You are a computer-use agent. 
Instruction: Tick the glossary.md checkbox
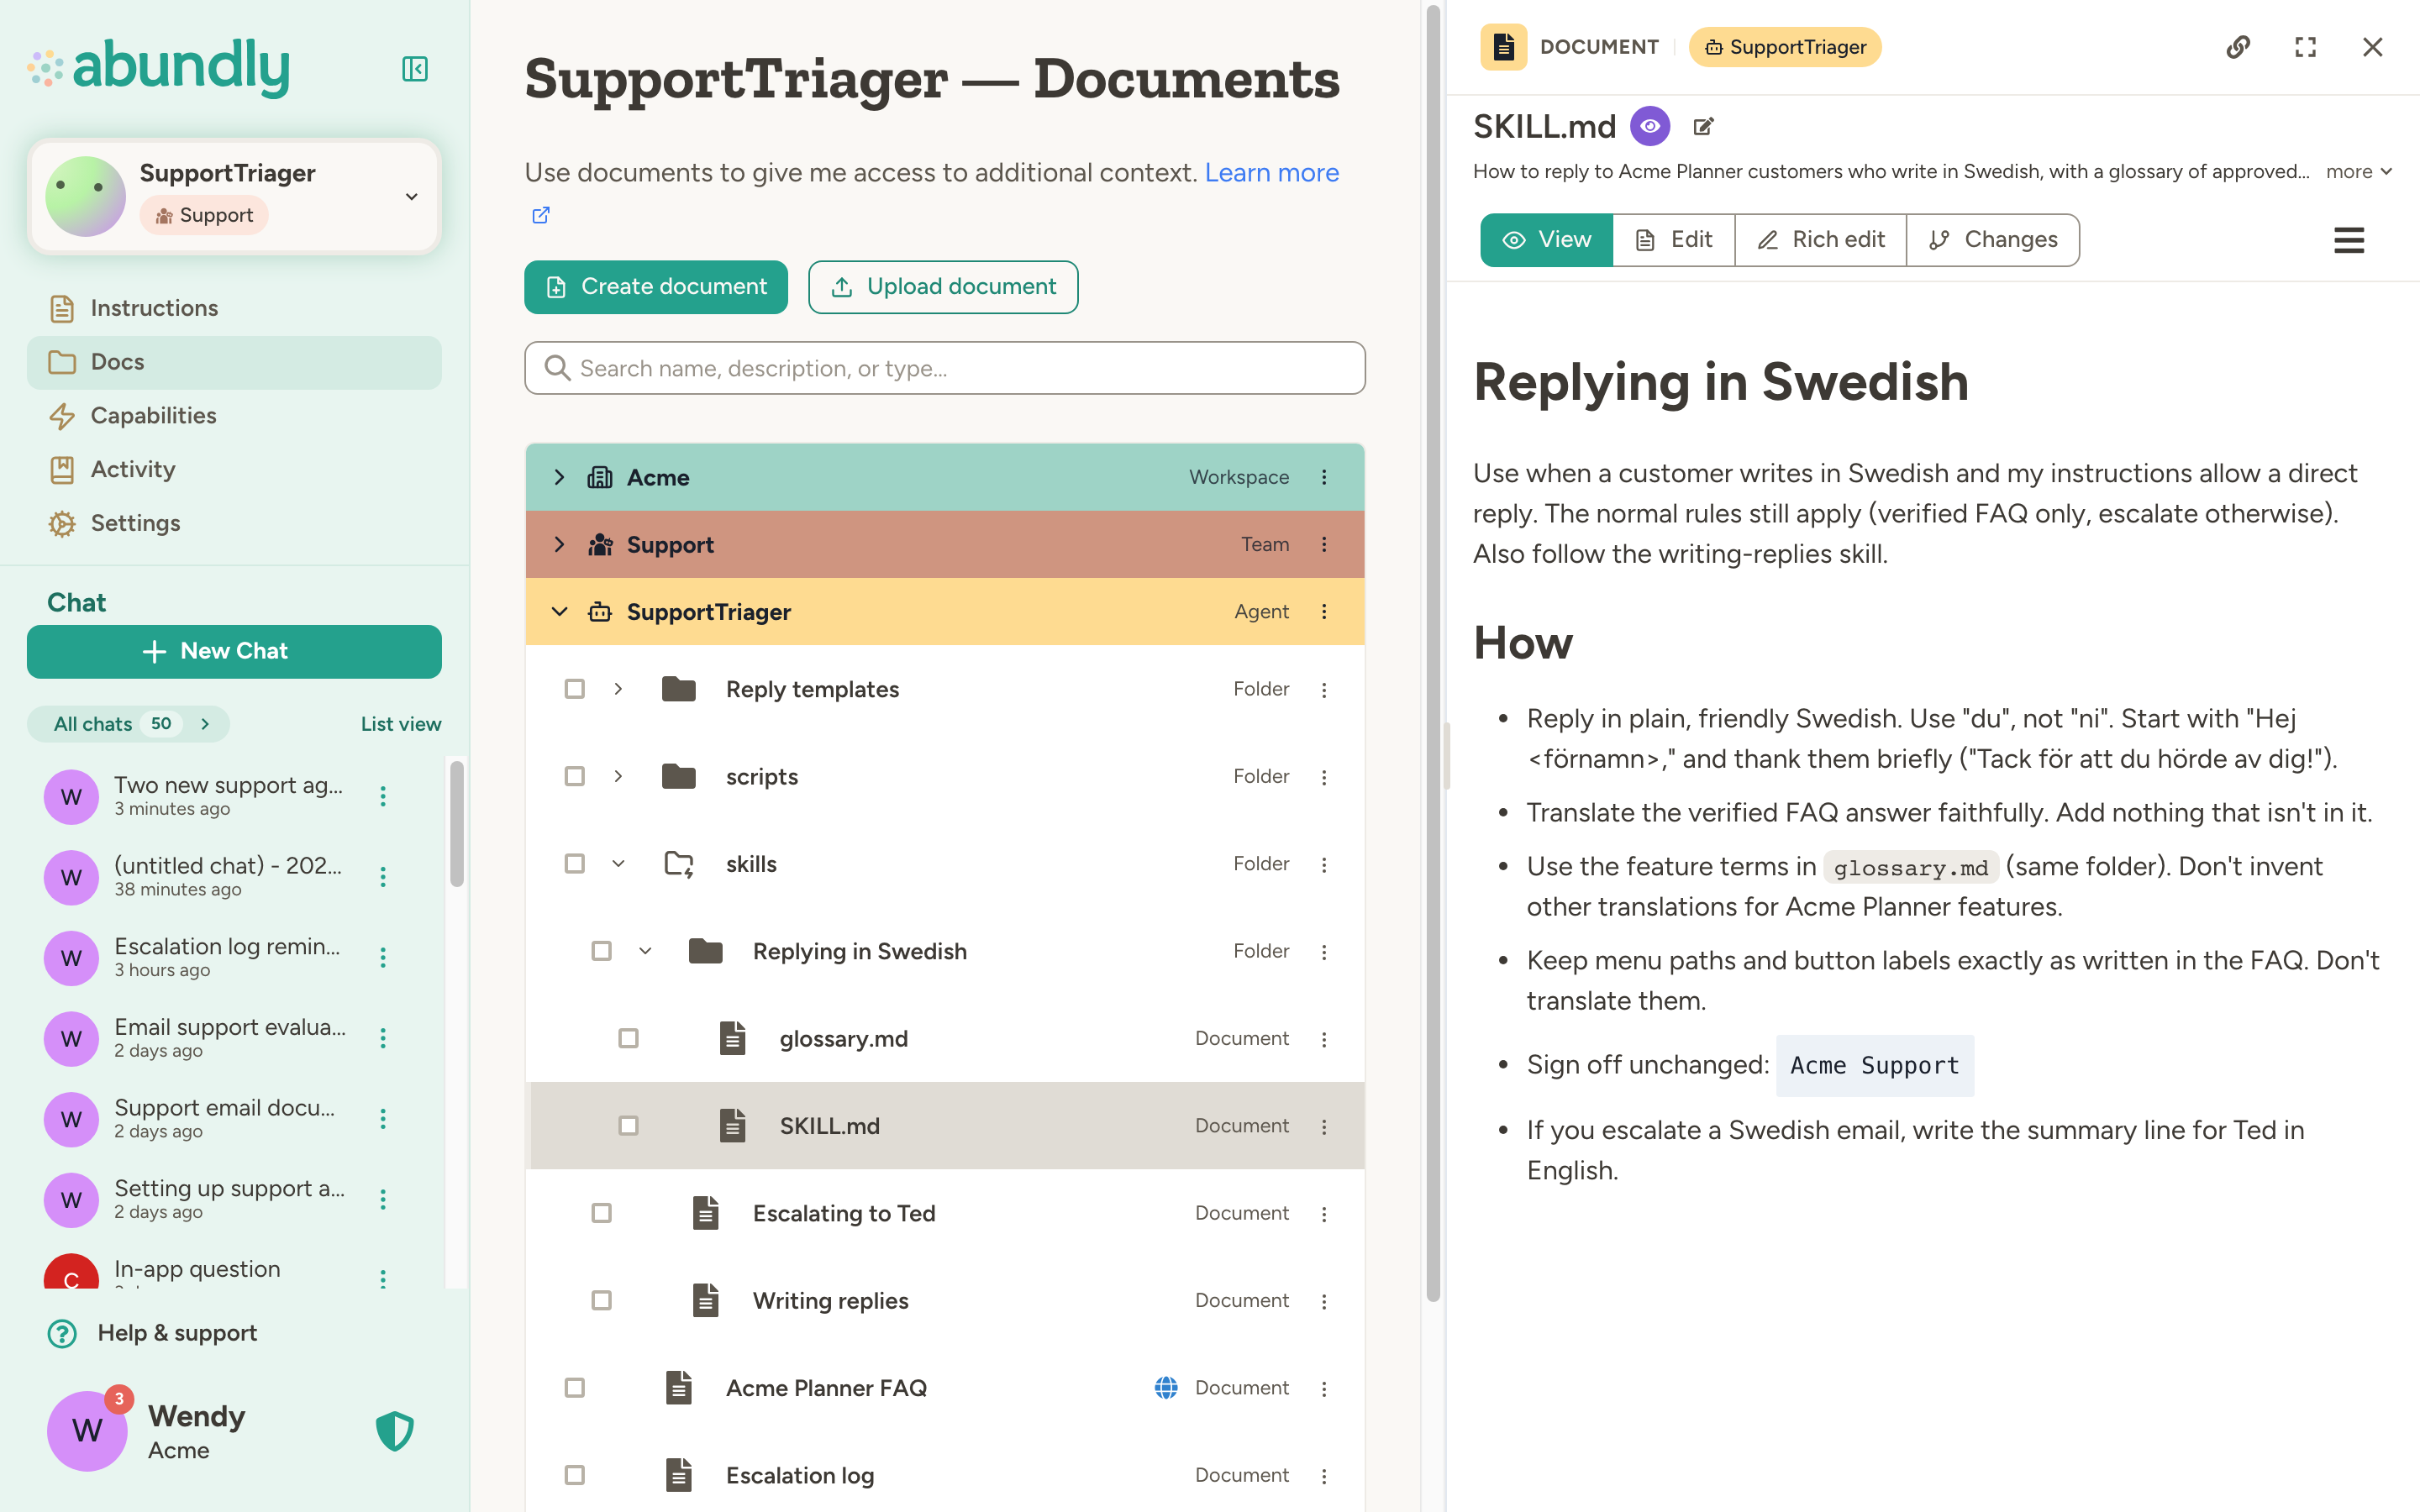click(x=628, y=1038)
